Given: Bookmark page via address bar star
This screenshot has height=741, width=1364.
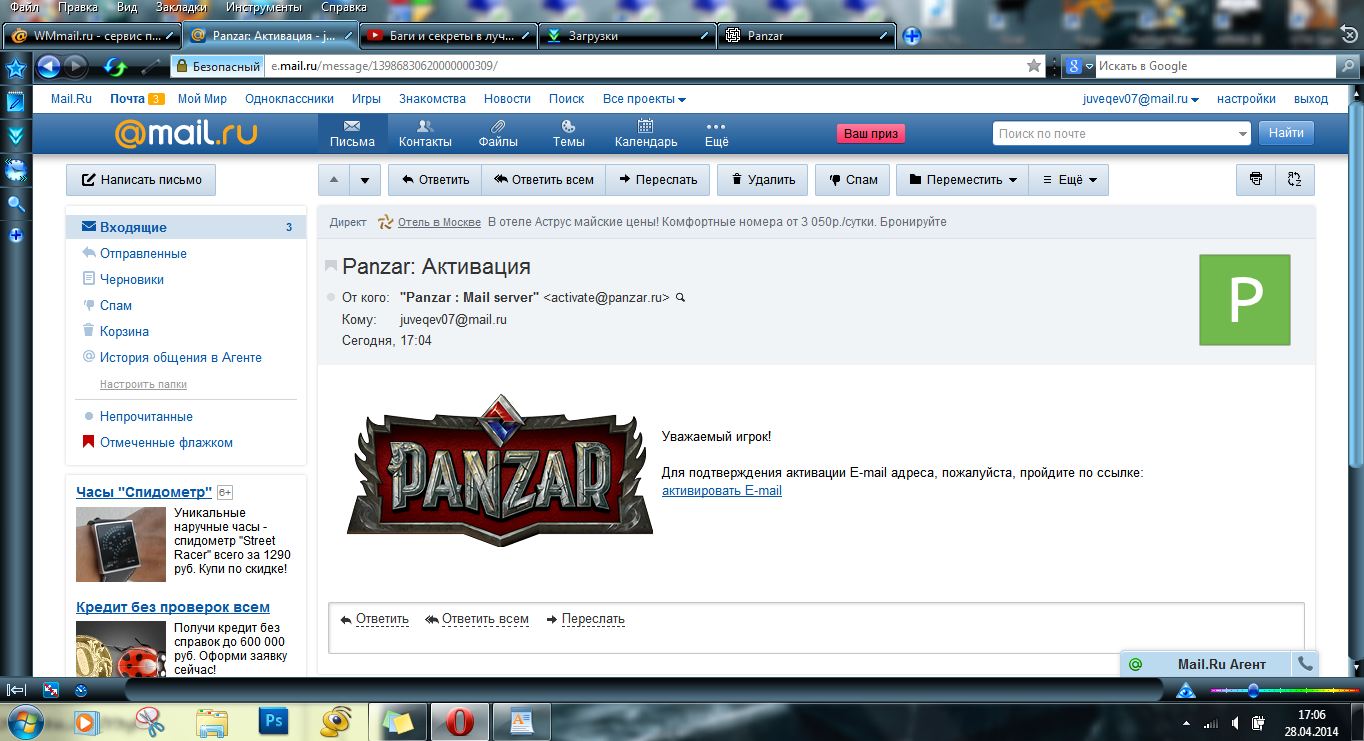Looking at the screenshot, I should [1034, 66].
